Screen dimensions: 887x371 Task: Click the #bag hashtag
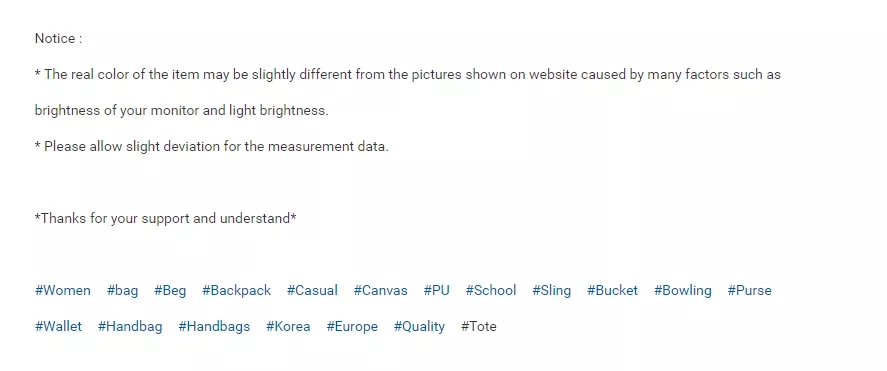coord(122,291)
